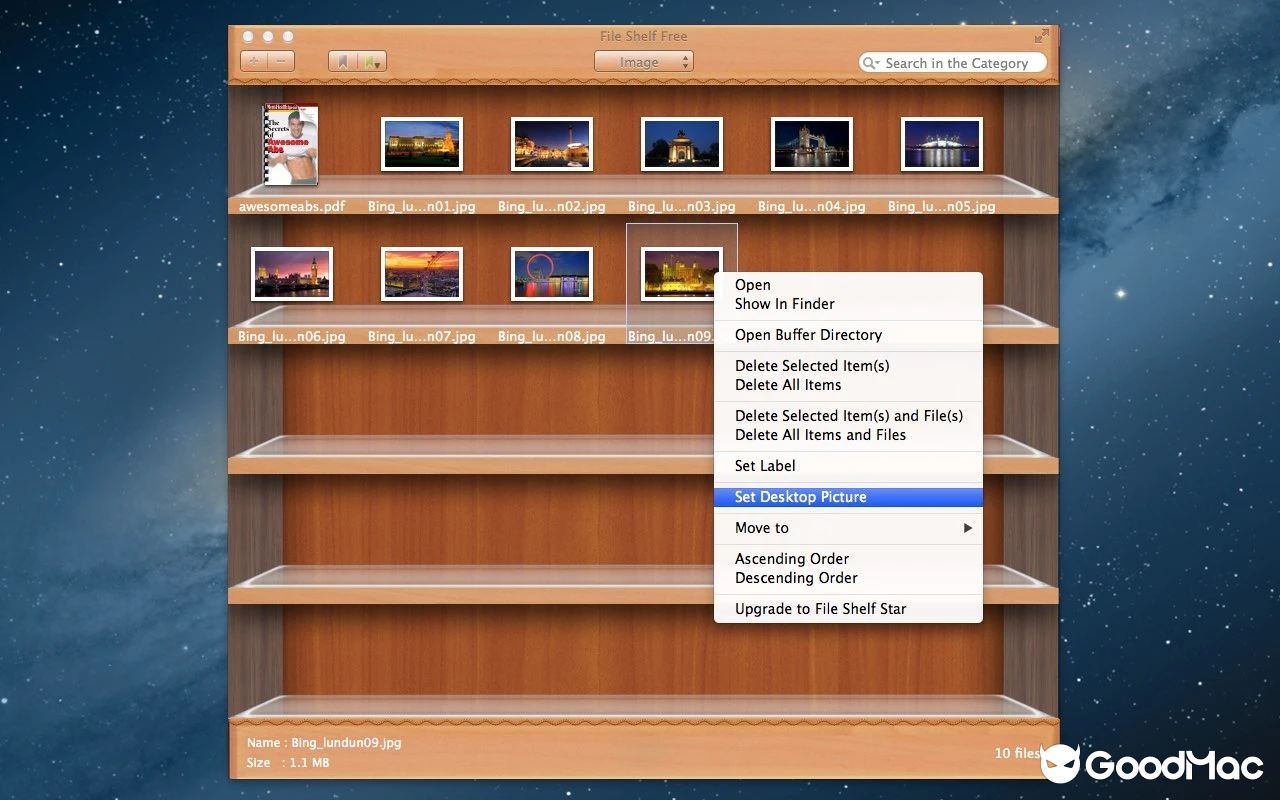Click the Bing_lu...n03.jpg file name
The width and height of the screenshot is (1280, 800).
[x=682, y=206]
